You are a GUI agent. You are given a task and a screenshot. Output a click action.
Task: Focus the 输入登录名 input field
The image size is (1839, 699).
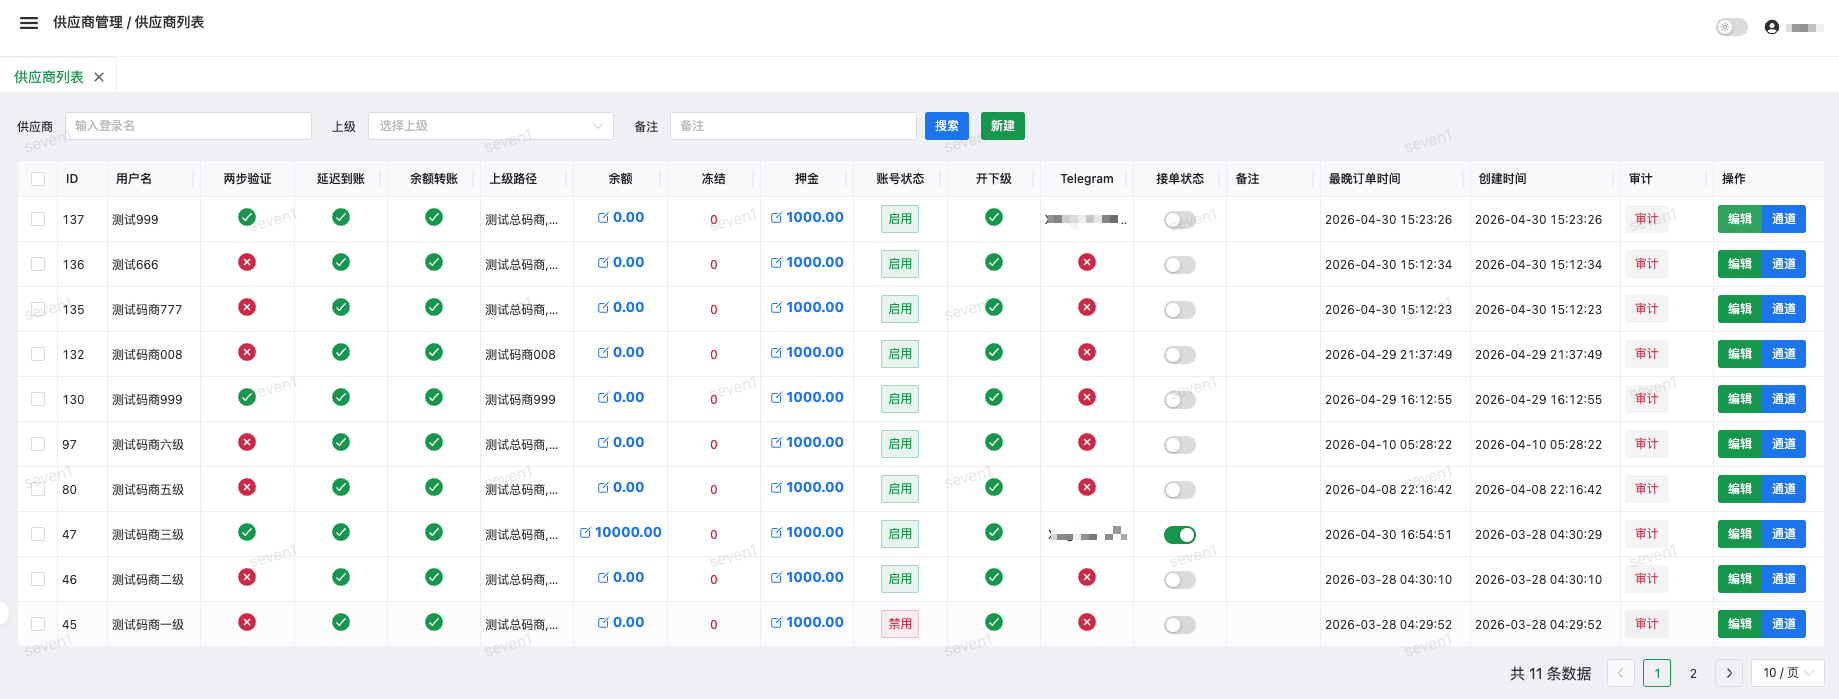pyautogui.click(x=188, y=126)
